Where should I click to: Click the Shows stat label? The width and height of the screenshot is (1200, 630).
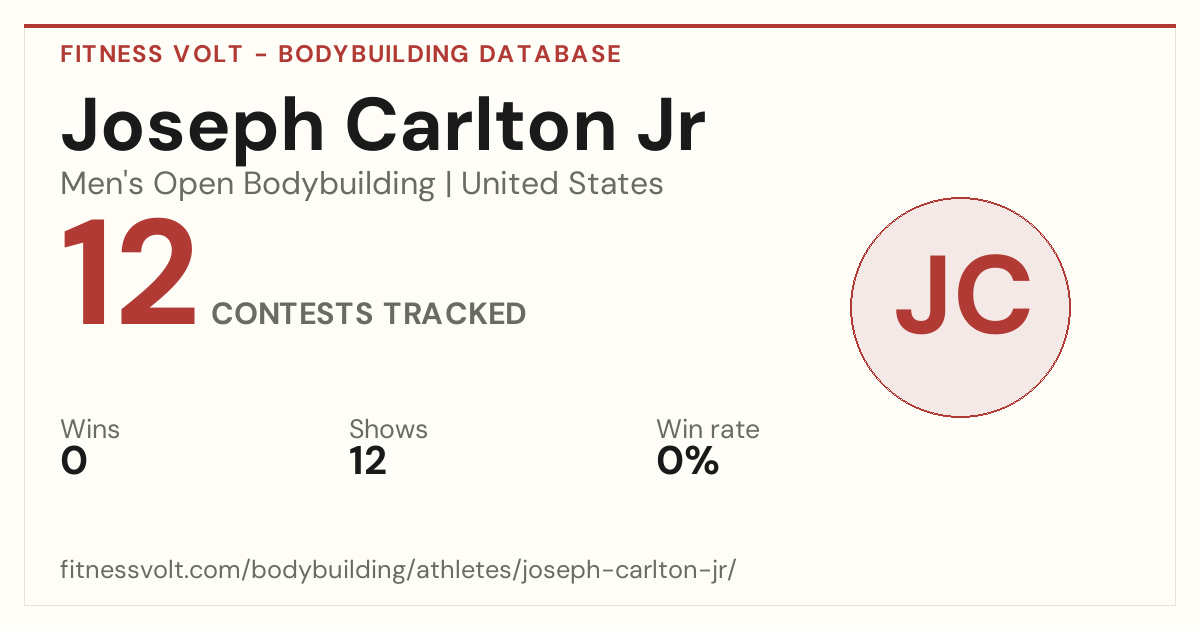coord(388,430)
